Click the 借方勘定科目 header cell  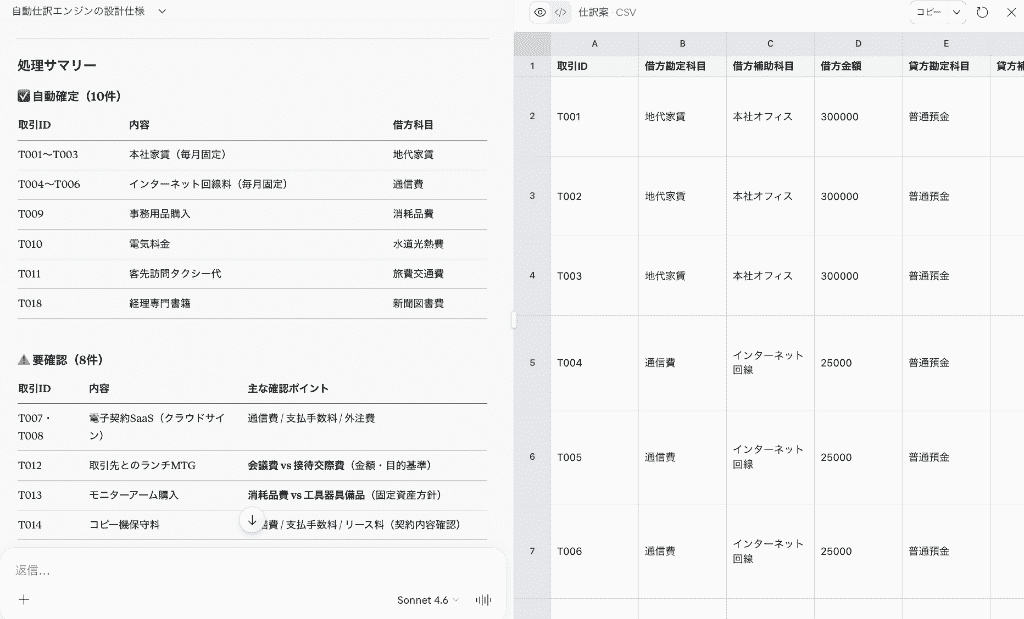tap(682, 66)
